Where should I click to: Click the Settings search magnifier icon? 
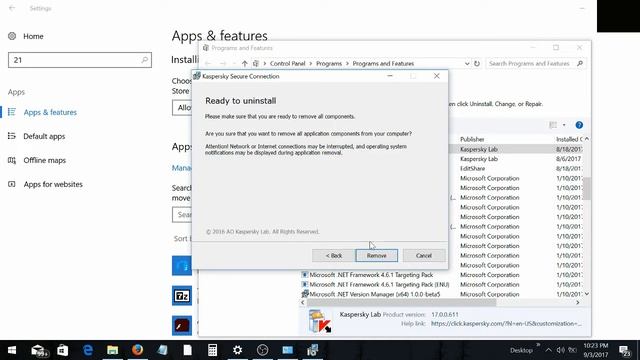click(x=144, y=60)
